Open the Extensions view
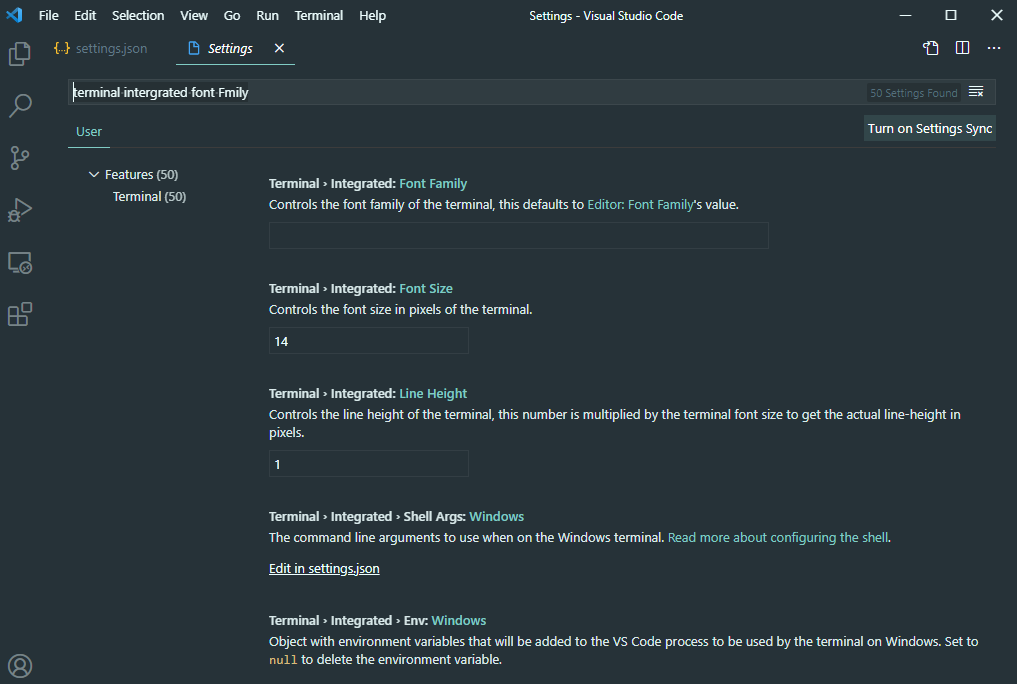This screenshot has height=684, width=1017. click(x=19, y=314)
